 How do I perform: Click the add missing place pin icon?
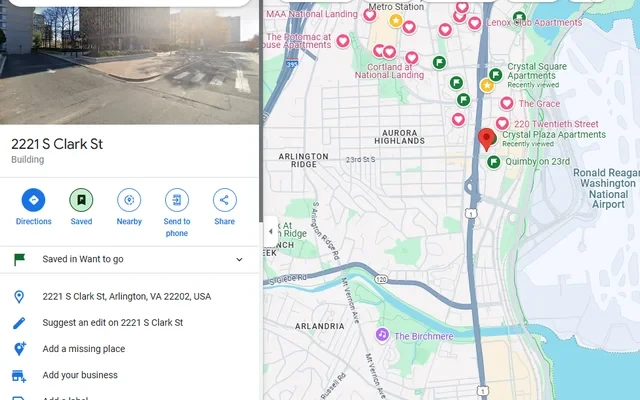[19, 349]
